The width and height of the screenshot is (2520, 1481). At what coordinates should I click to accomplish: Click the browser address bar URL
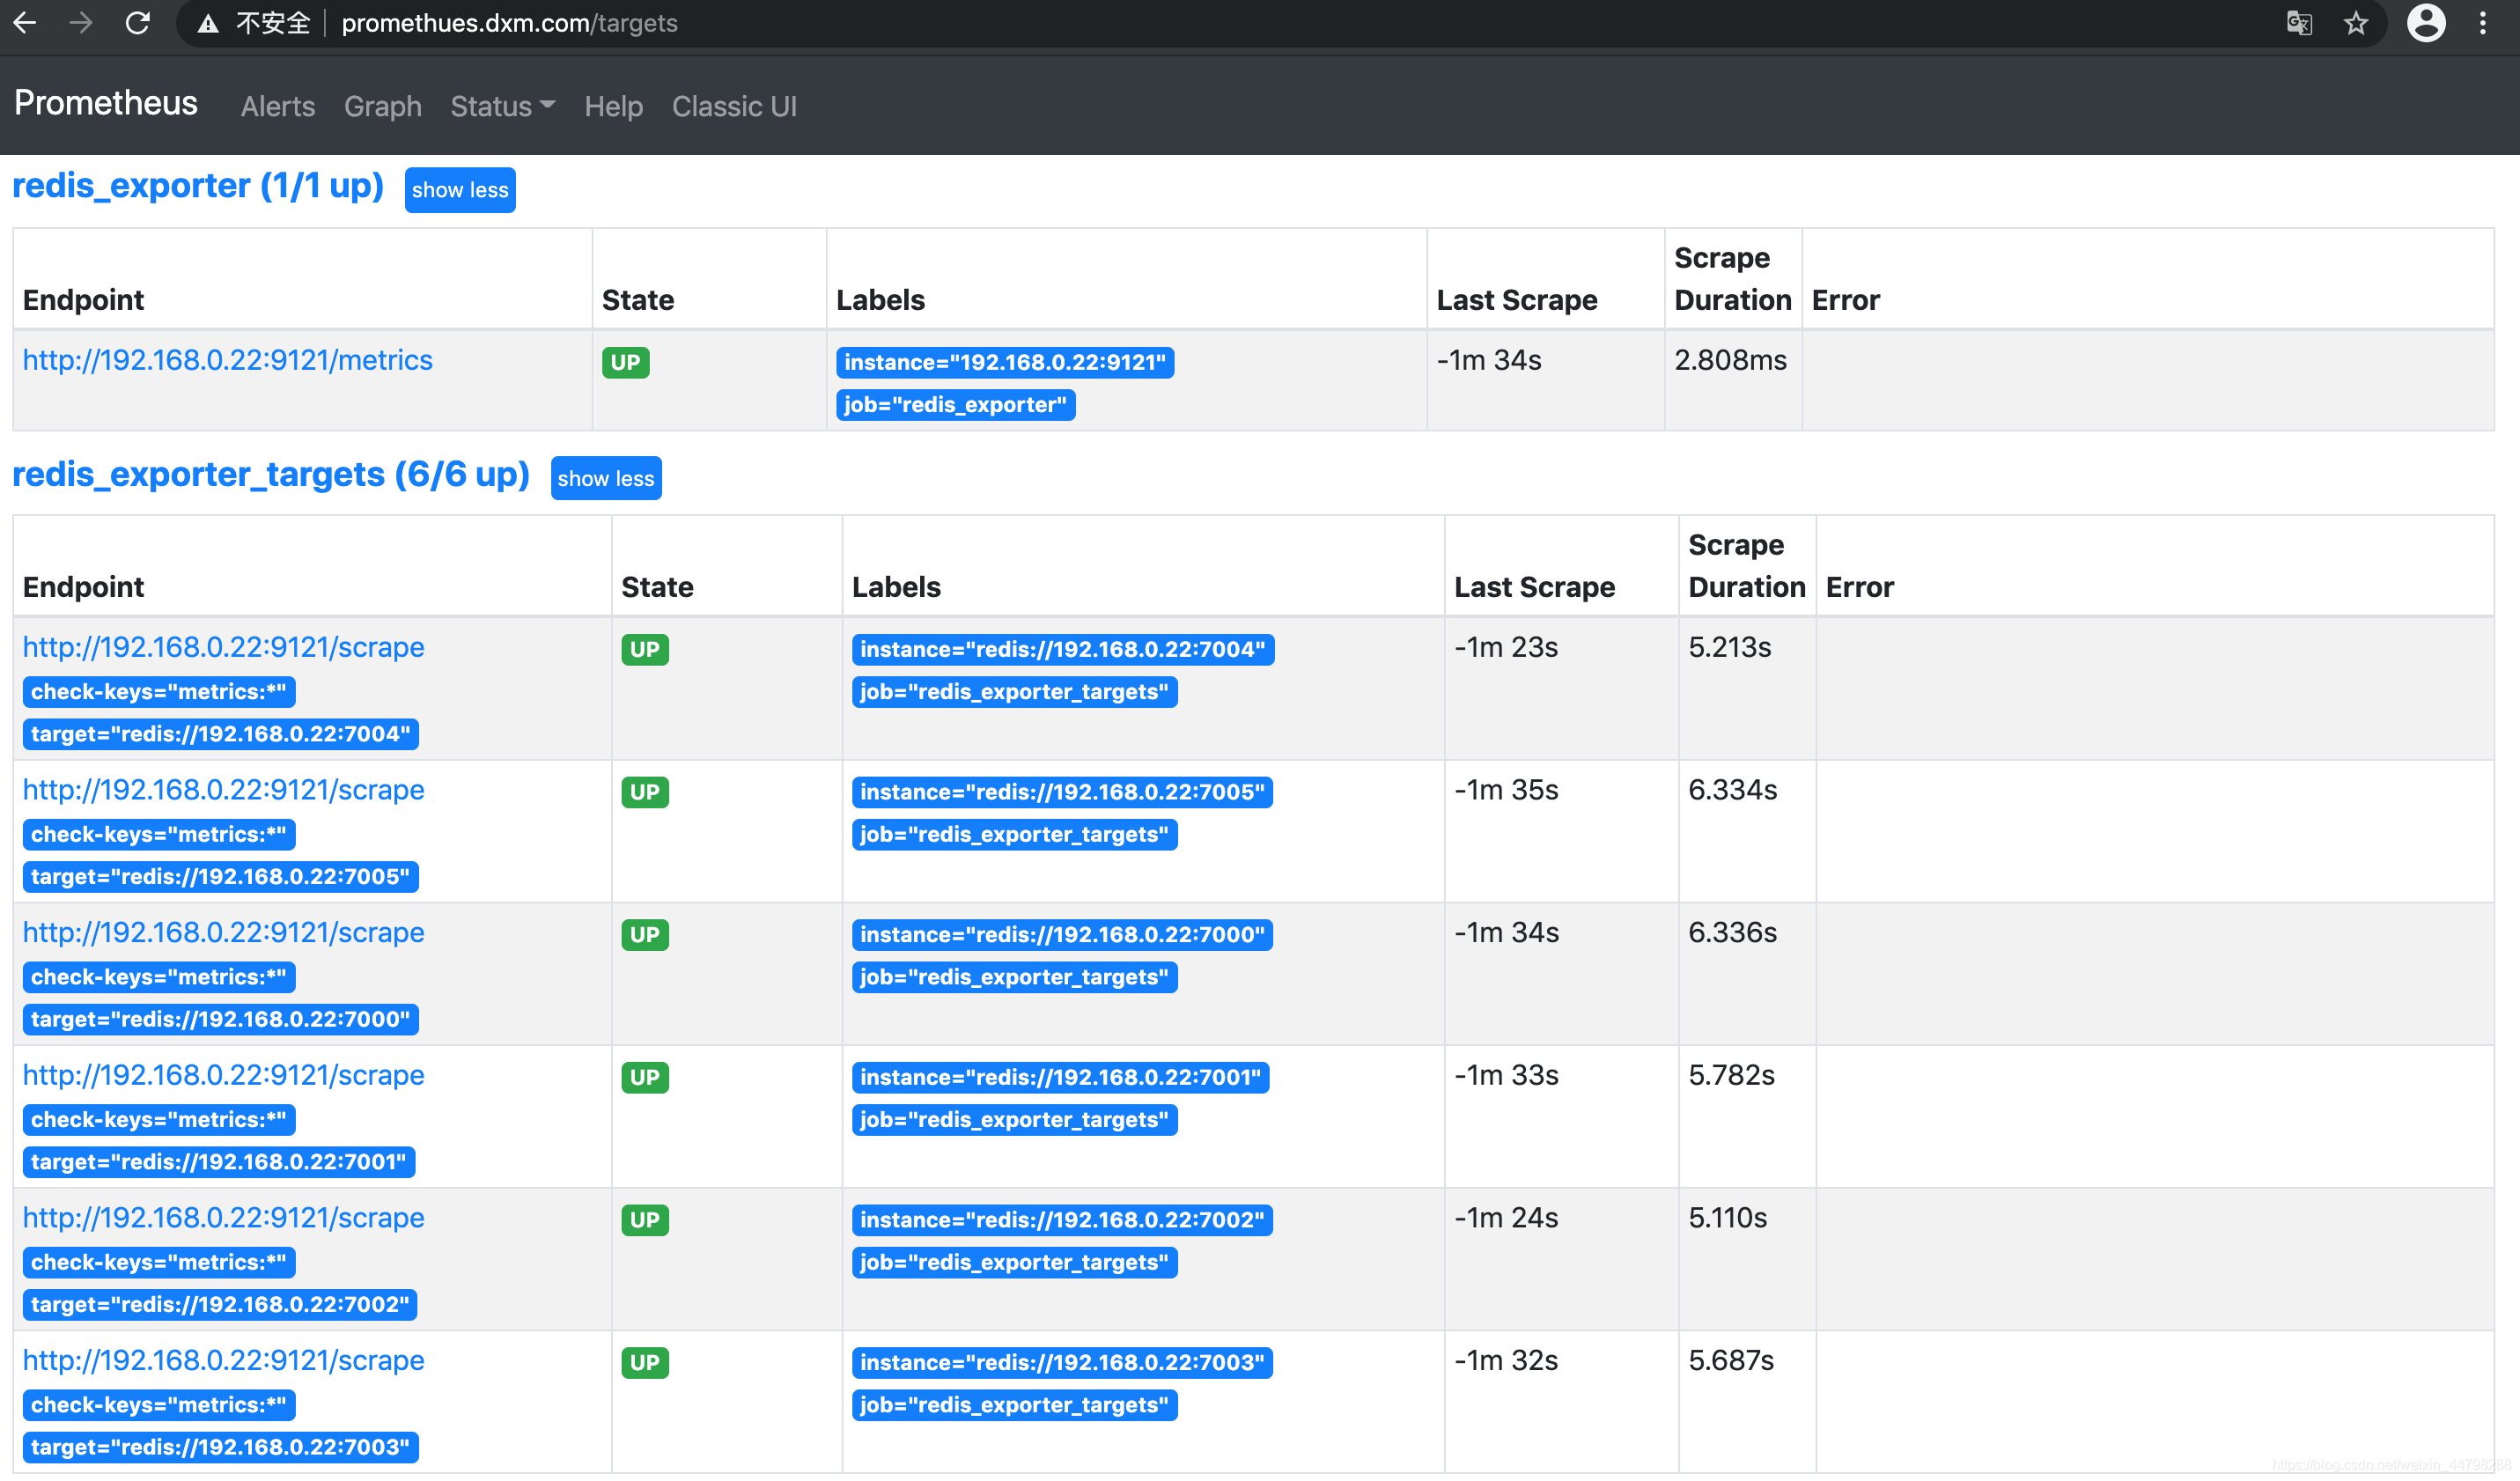coord(509,23)
